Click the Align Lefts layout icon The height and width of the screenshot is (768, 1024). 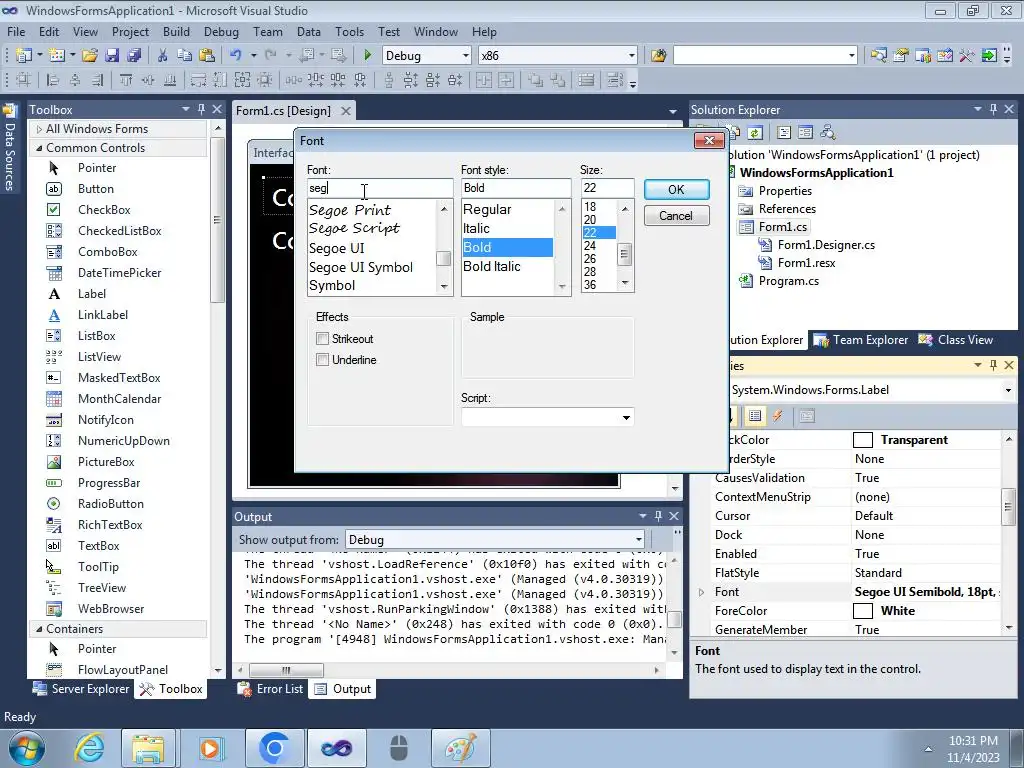pos(53,80)
